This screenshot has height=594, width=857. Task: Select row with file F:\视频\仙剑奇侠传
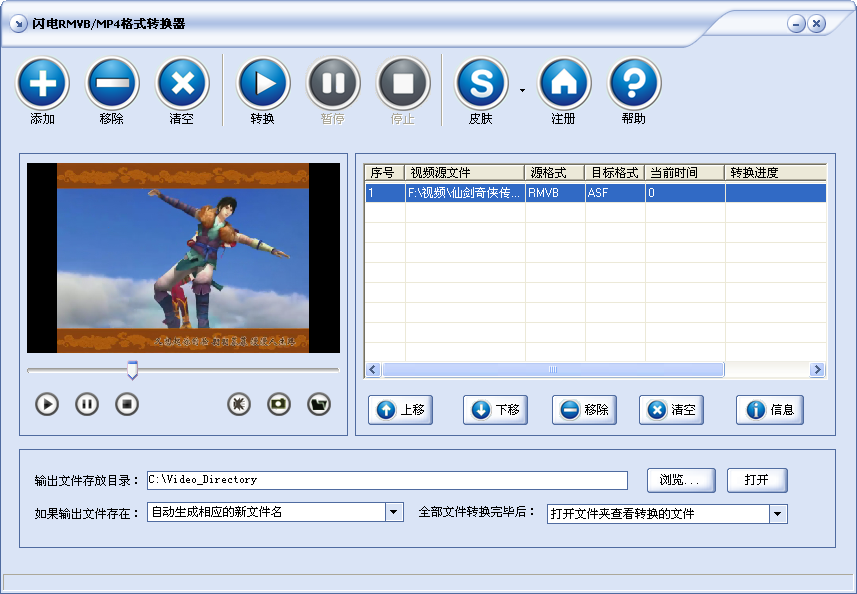click(596, 193)
